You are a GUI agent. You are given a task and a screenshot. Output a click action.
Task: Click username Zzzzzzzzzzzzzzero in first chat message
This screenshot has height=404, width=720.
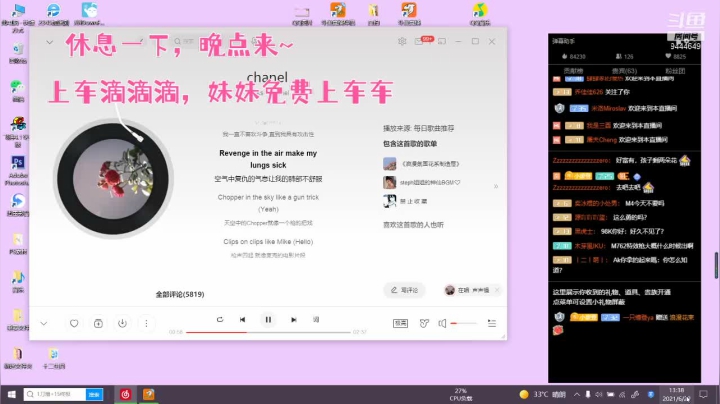(581, 160)
